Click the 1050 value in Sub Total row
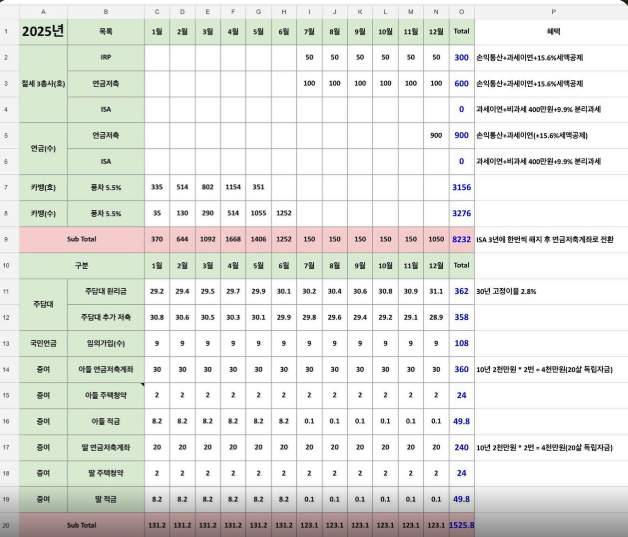The width and height of the screenshot is (628, 537). pos(436,239)
